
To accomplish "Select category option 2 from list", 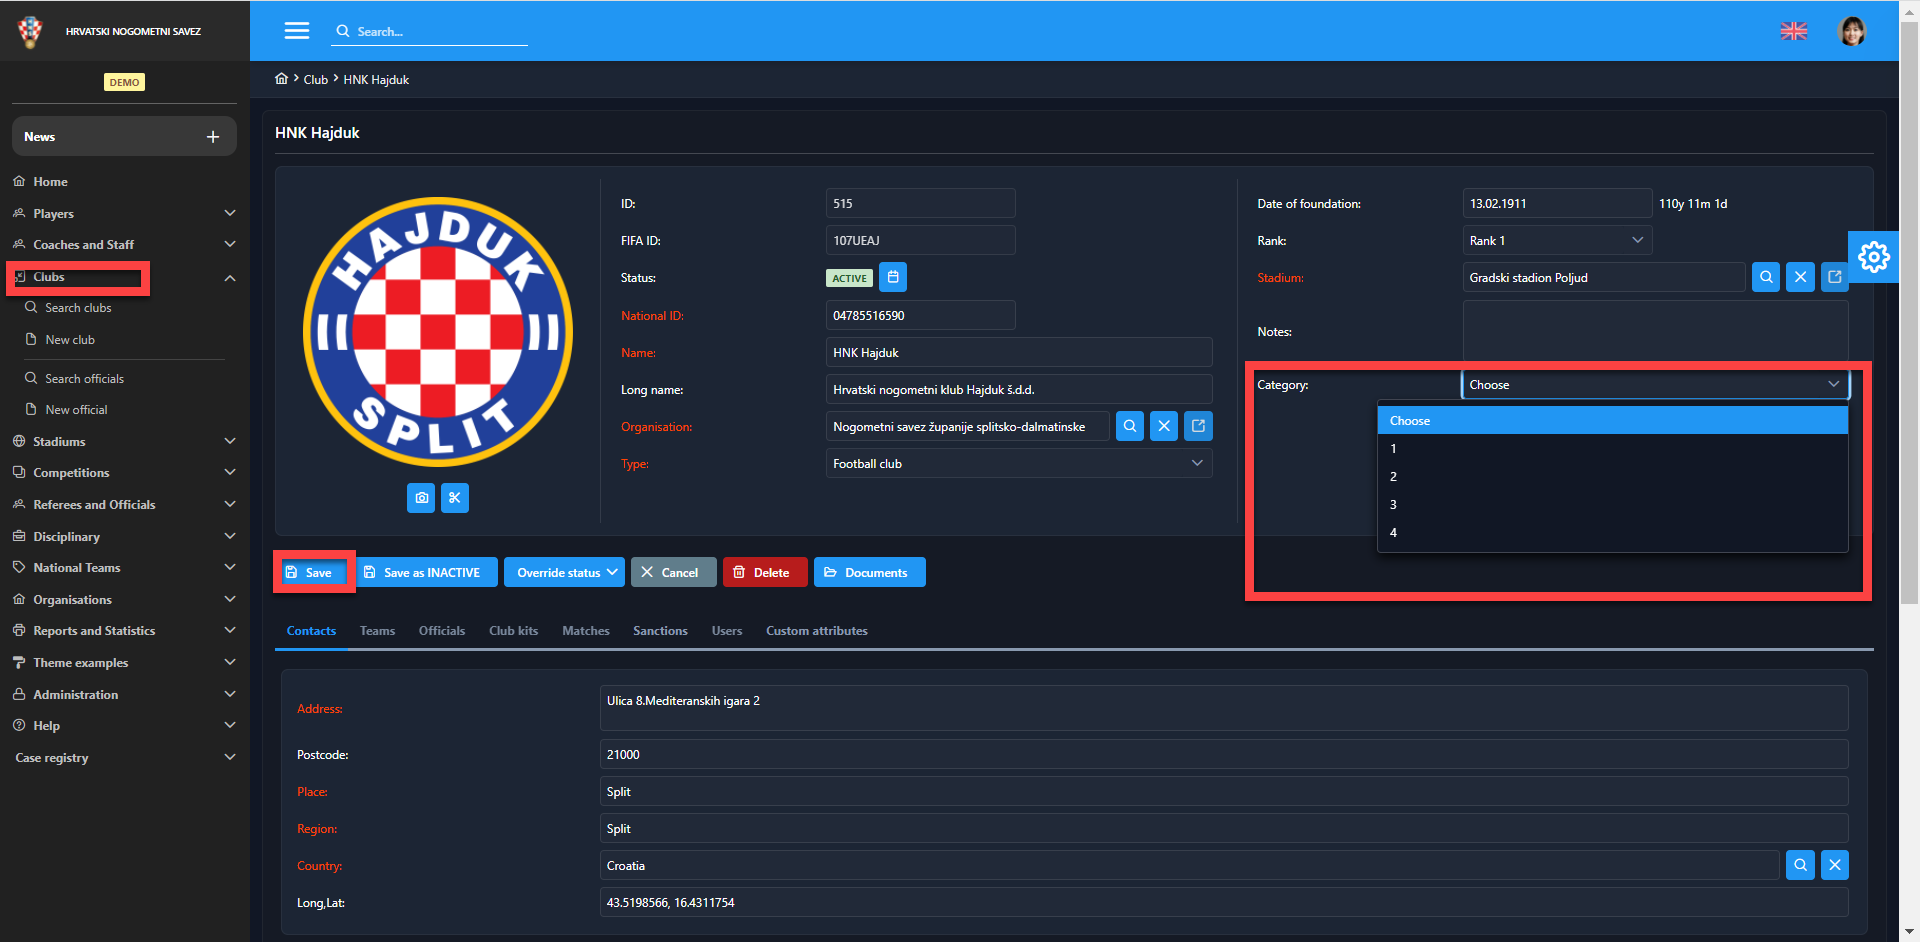I will pyautogui.click(x=1393, y=477).
